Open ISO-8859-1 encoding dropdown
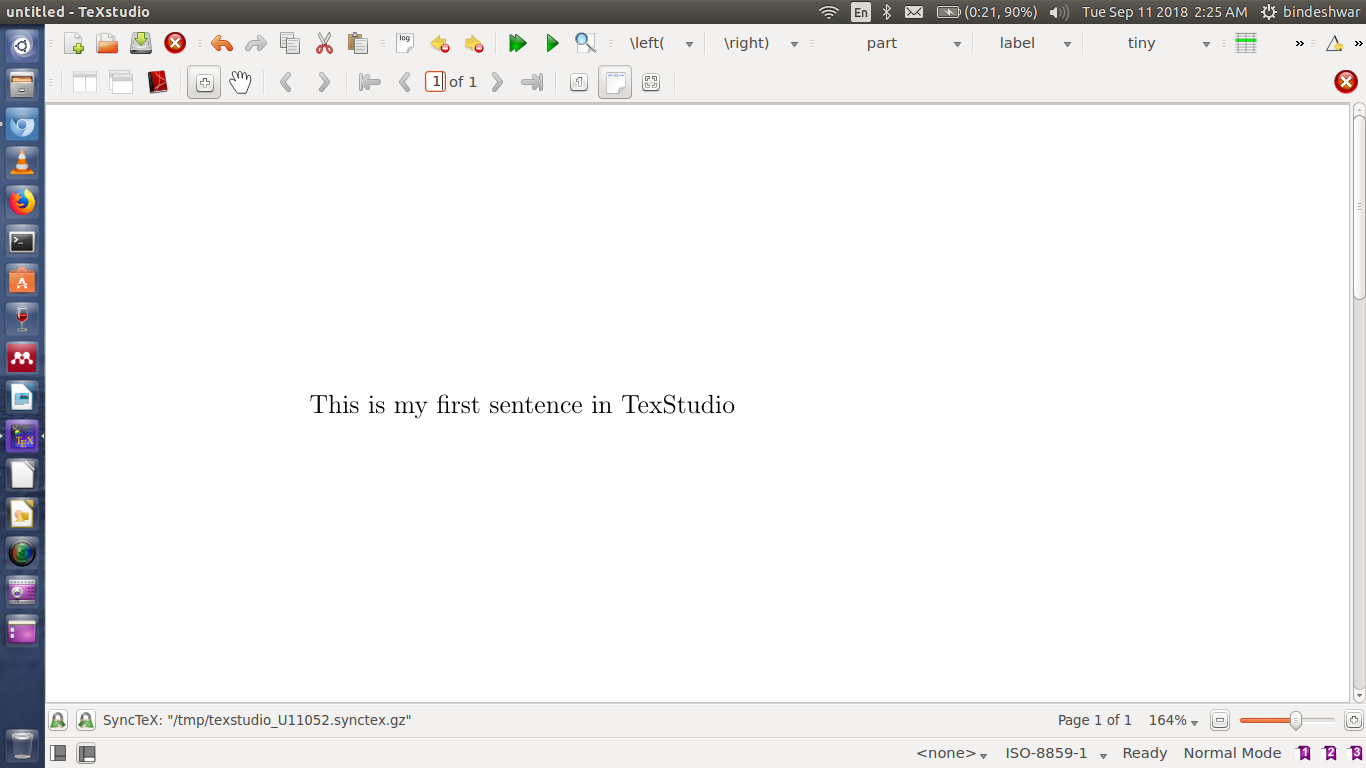The width and height of the screenshot is (1366, 768). 1056,753
